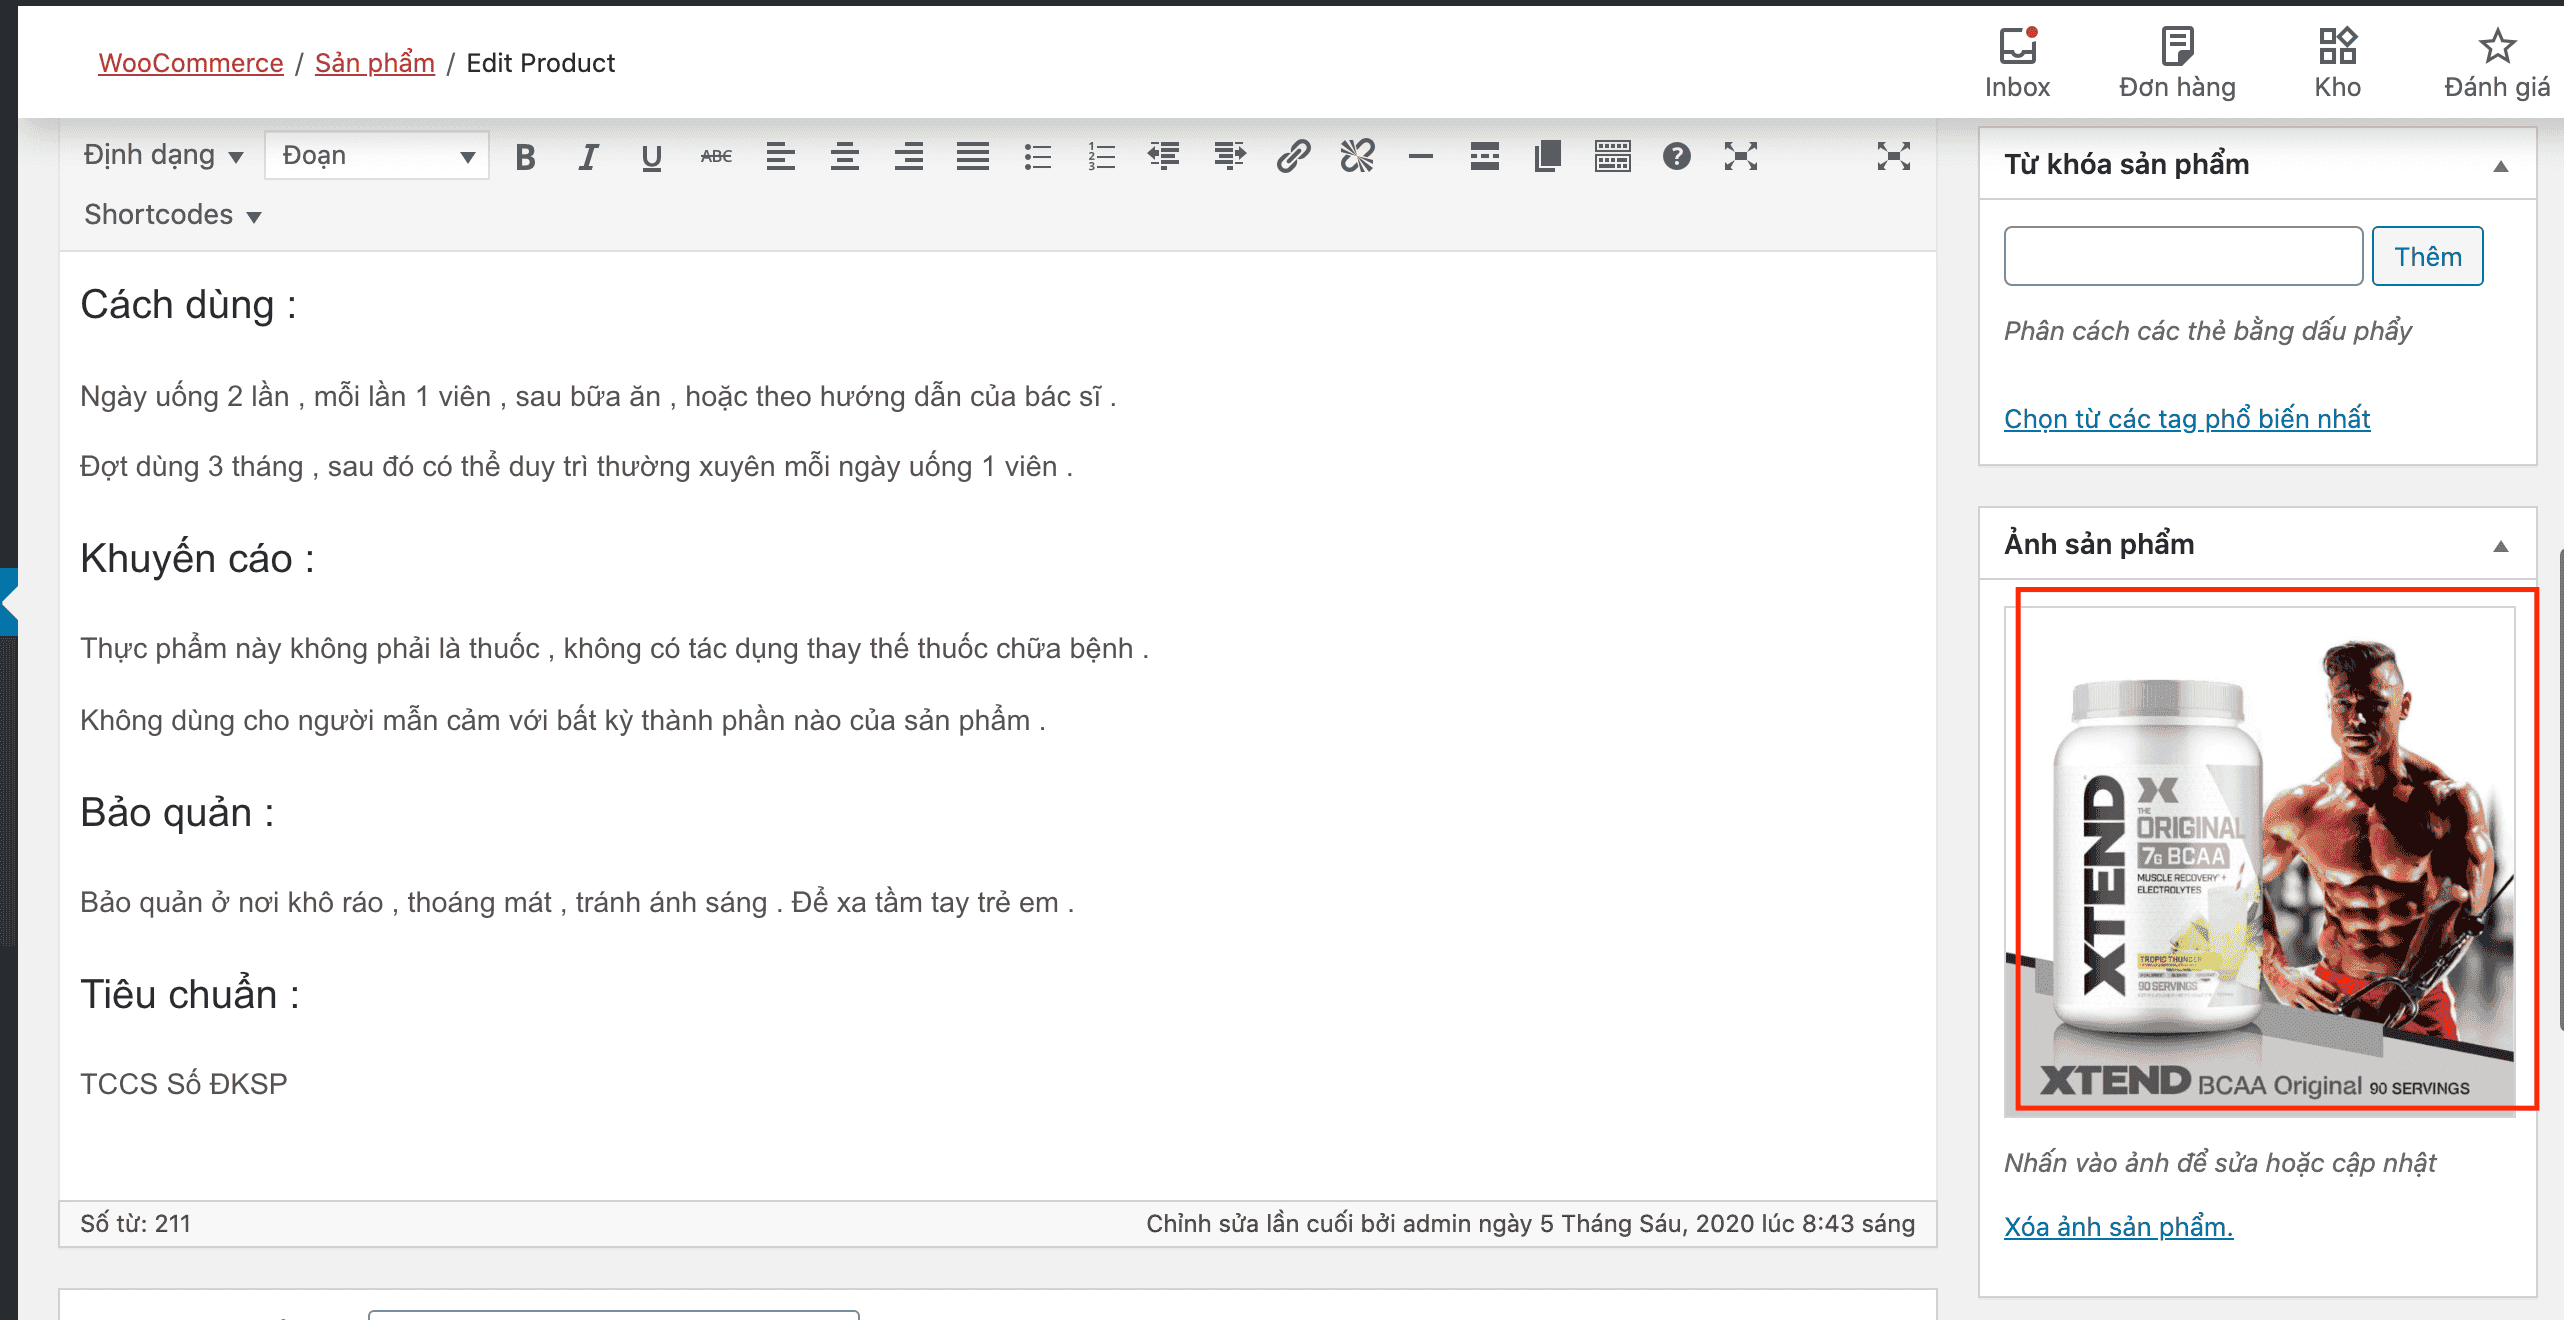Apply strikethrough (ABC) formatting
2564x1320 pixels.
pos(716,157)
